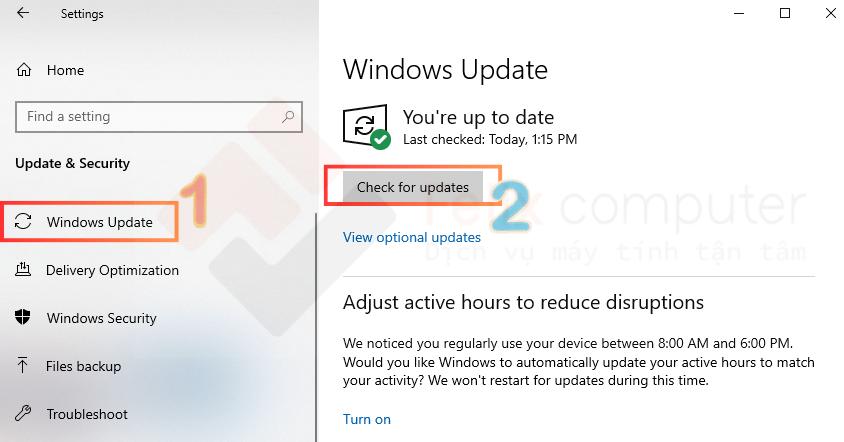This screenshot has width=844, height=442.
Task: Click the sidebar vertical scrollbar
Action: click(x=316, y=327)
